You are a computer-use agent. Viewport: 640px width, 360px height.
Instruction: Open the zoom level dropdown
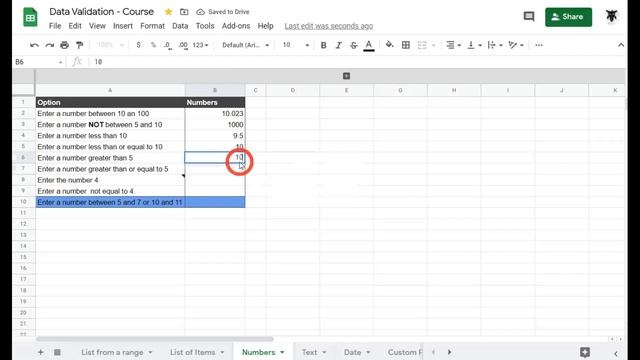tap(110, 45)
